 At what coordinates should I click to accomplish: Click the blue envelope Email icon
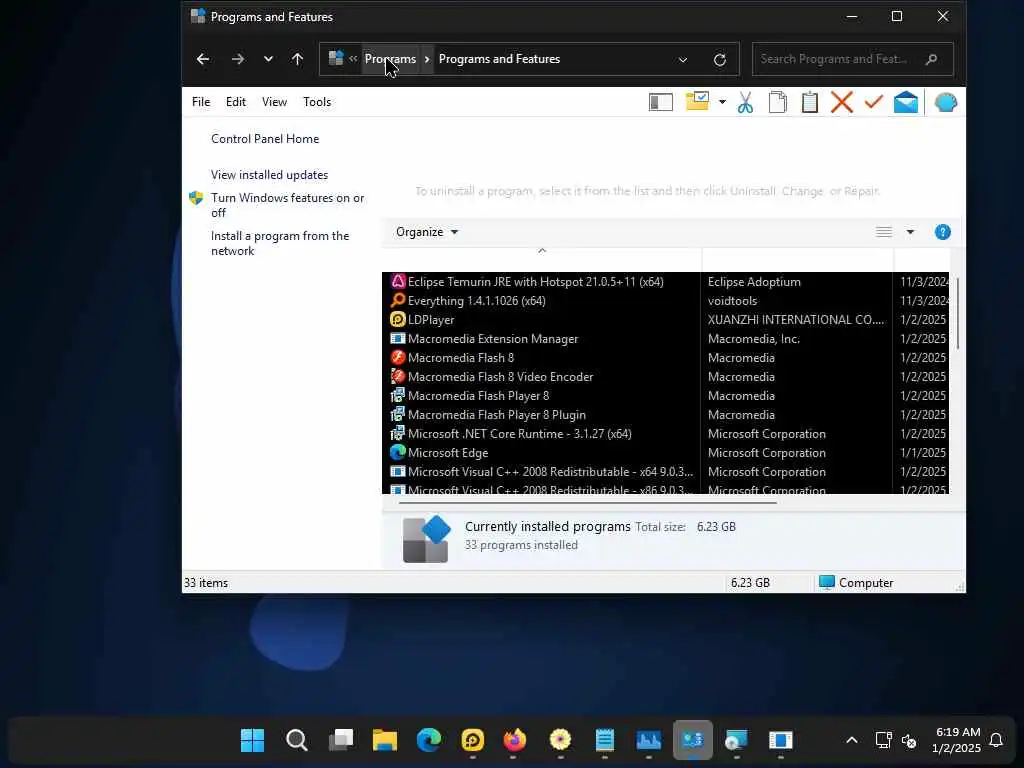906,102
